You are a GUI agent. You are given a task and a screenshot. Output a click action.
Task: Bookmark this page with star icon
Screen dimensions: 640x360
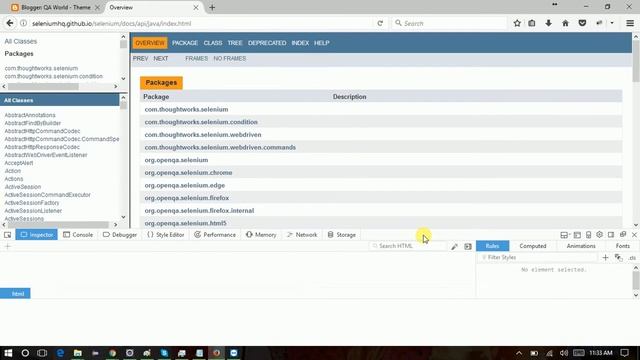517,23
